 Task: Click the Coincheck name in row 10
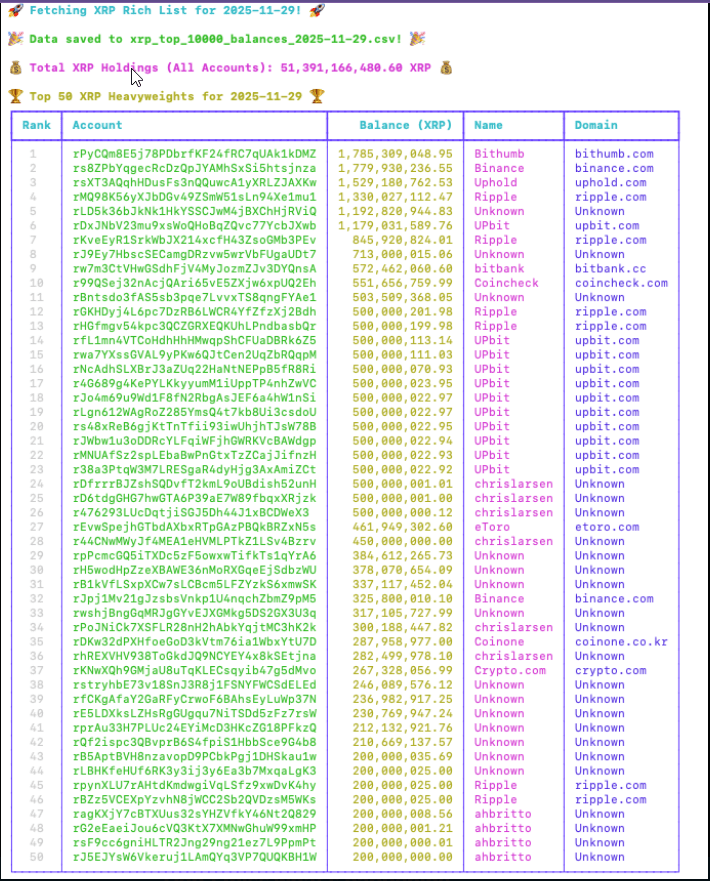tap(506, 283)
